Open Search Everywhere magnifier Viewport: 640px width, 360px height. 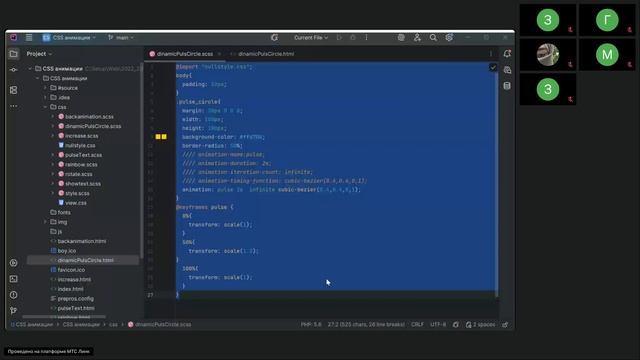[433, 38]
